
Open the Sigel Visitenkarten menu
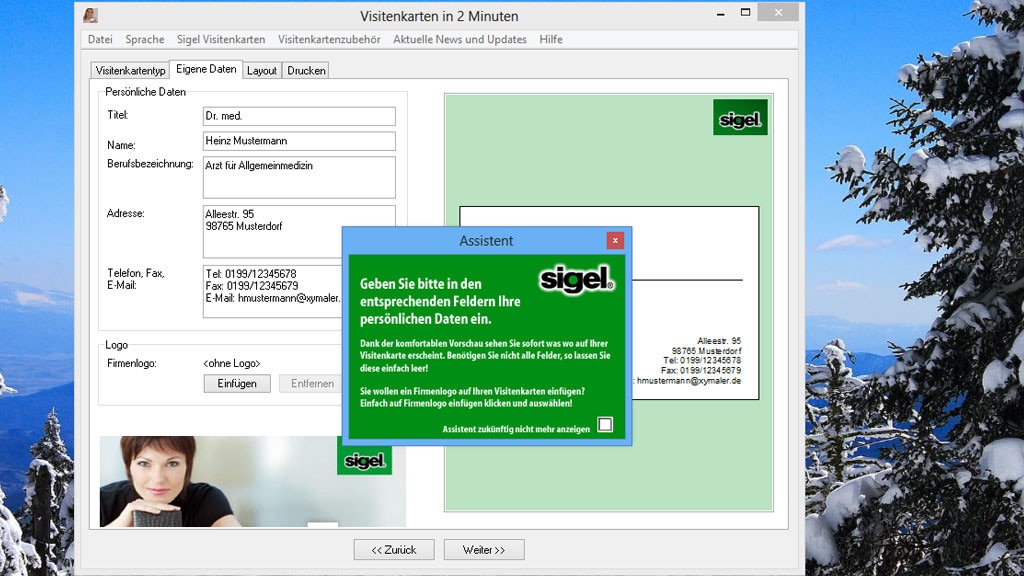click(x=221, y=40)
